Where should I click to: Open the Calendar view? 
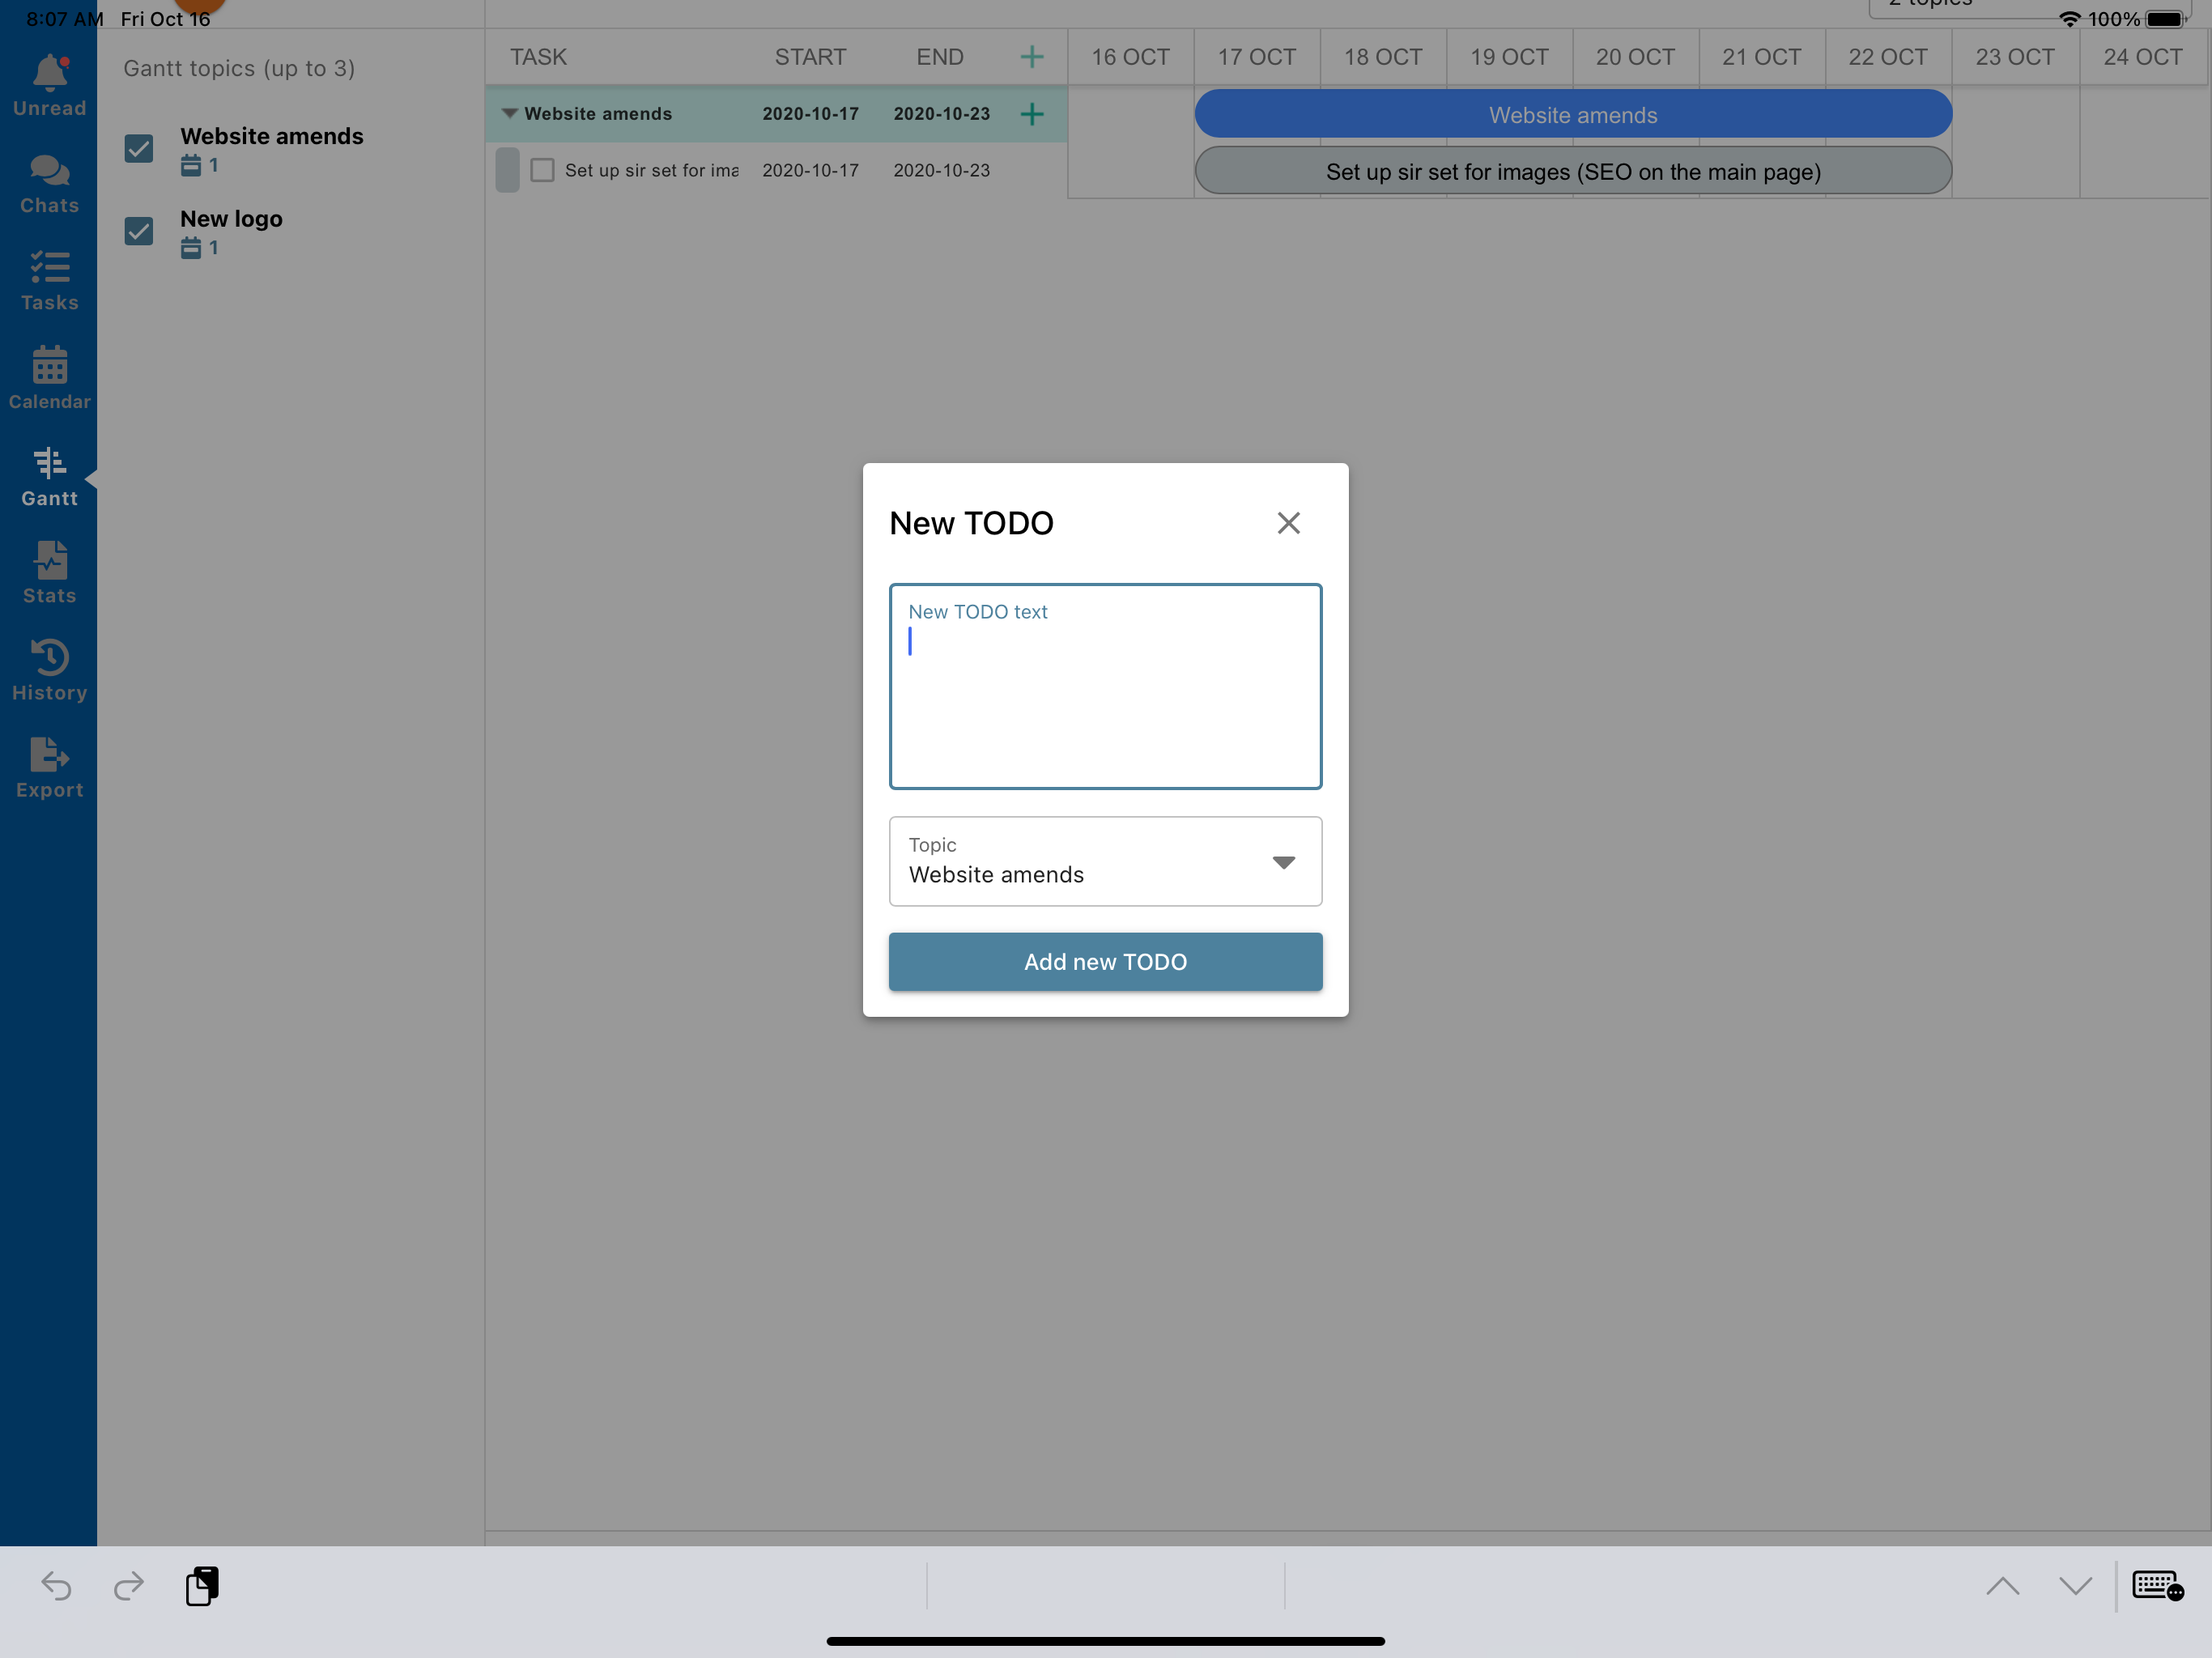point(49,379)
